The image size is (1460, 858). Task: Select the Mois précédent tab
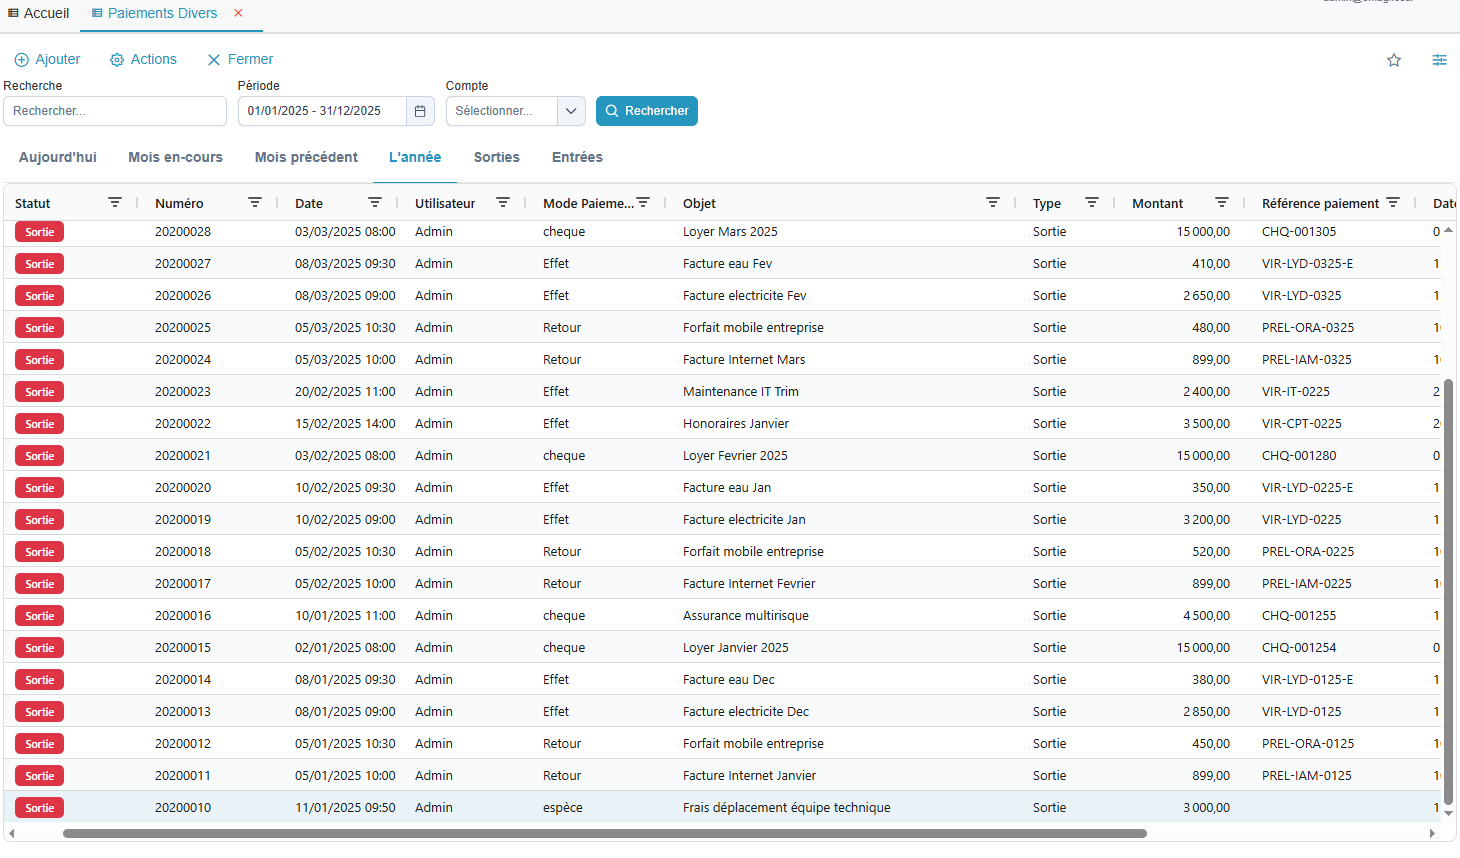point(306,157)
